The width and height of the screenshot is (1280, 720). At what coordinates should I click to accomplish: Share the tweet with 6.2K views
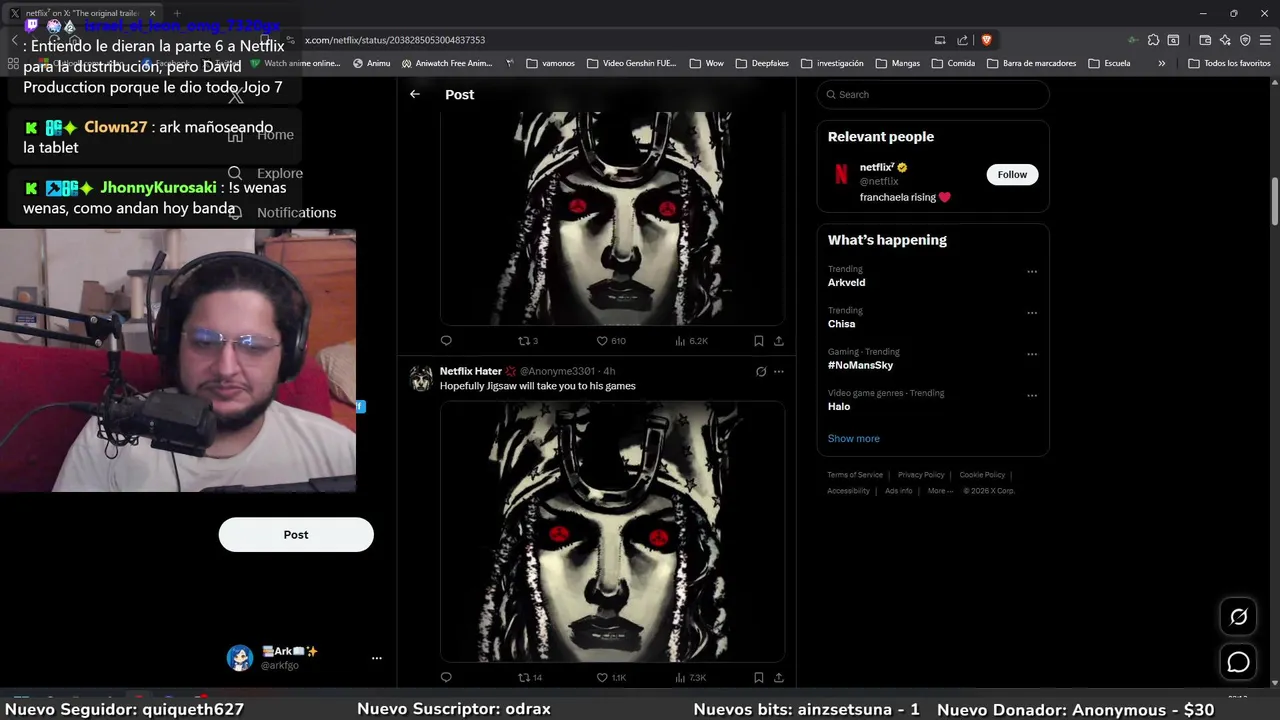(x=778, y=341)
